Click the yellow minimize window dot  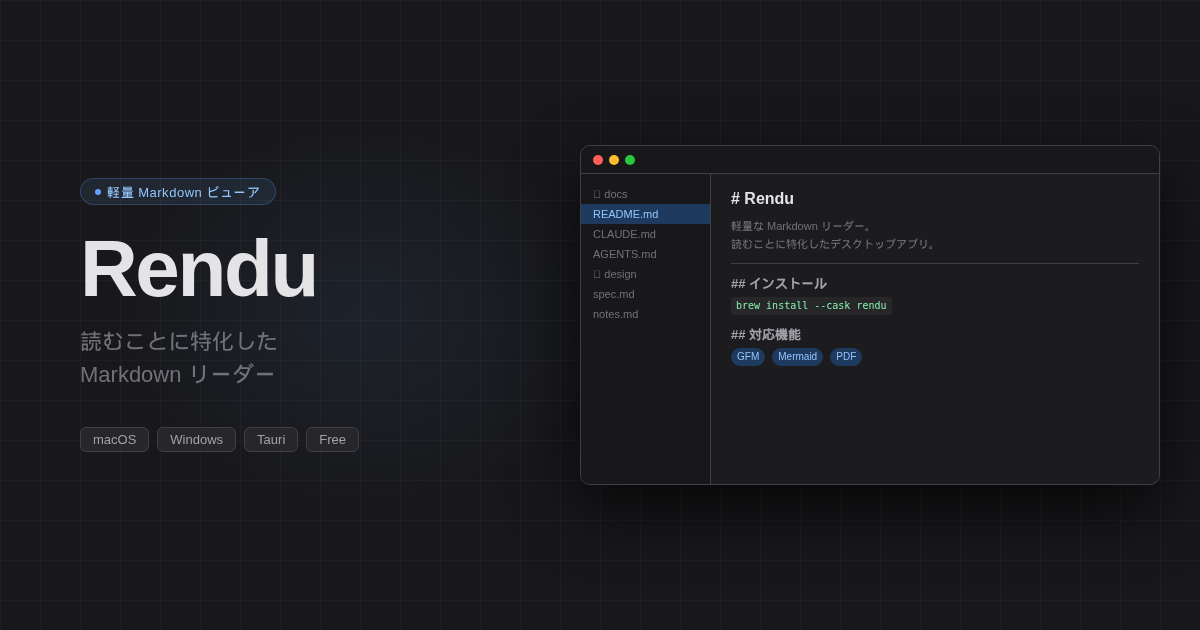coord(614,160)
